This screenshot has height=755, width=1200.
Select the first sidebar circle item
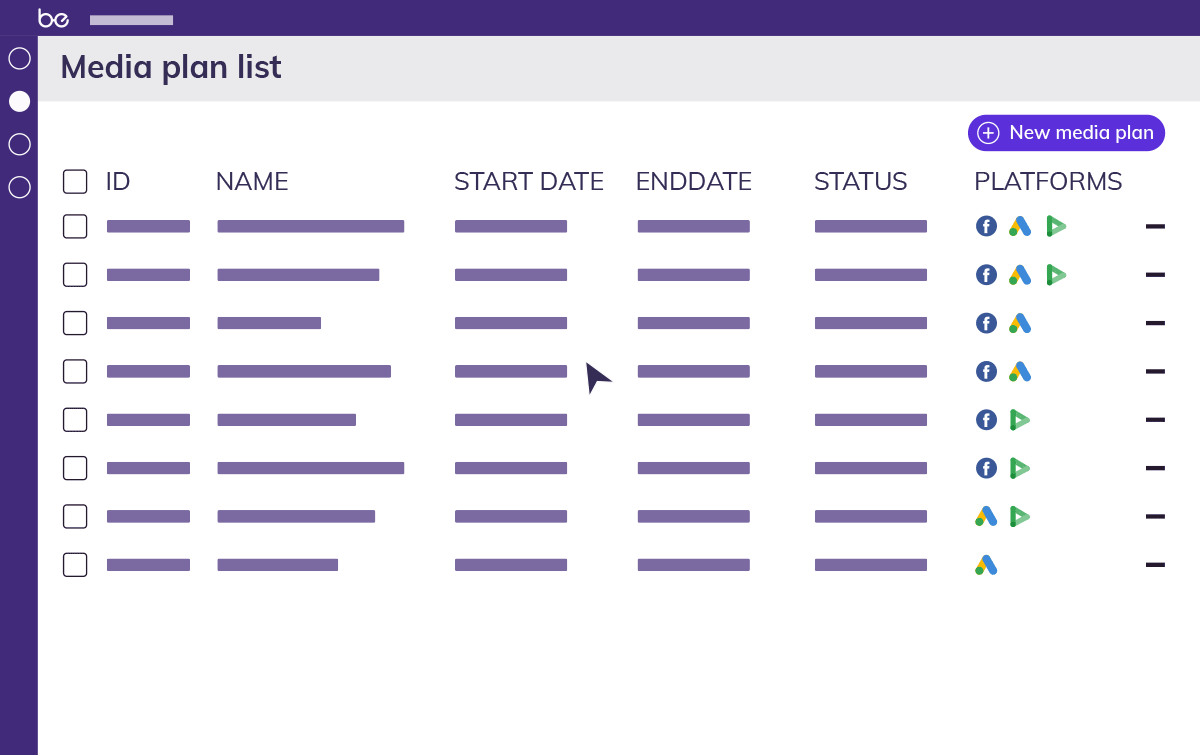click(19, 58)
